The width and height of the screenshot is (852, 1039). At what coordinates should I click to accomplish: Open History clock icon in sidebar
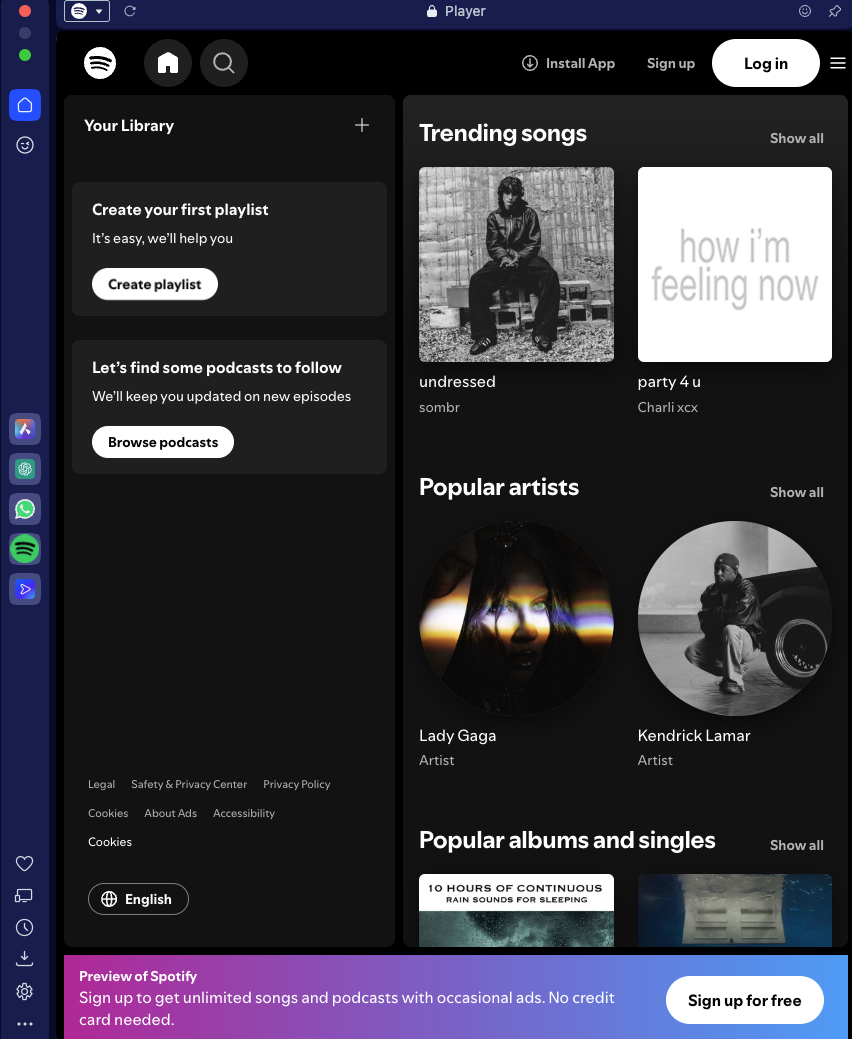[25, 928]
